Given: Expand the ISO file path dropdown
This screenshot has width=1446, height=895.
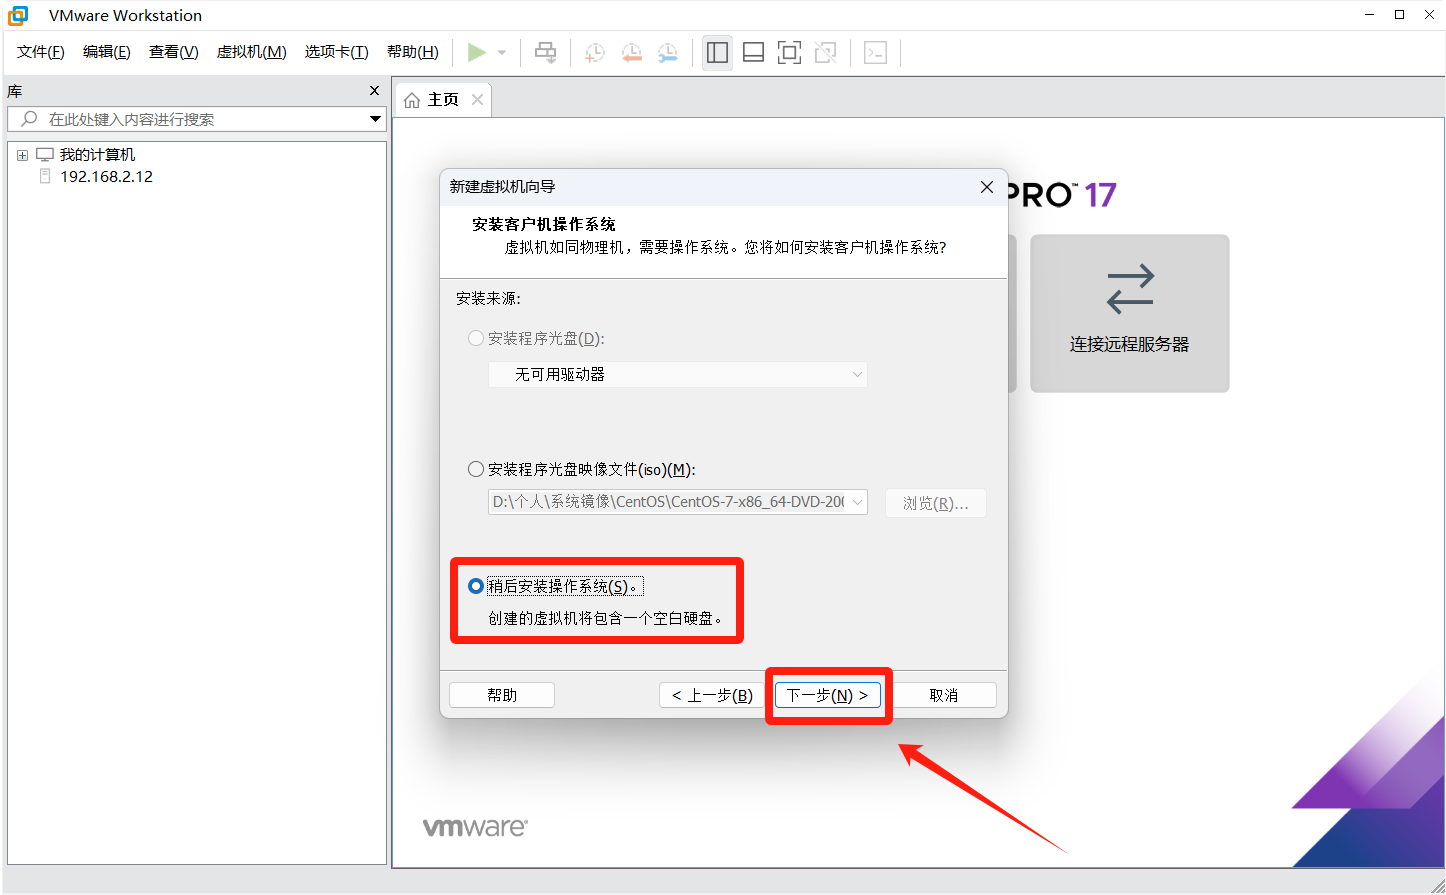Looking at the screenshot, I should pos(858,502).
